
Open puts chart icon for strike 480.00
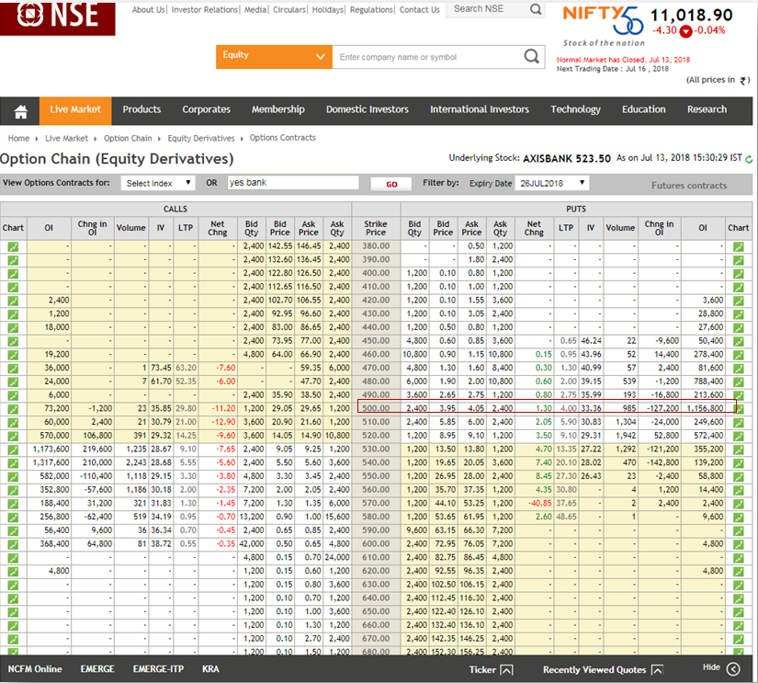point(738,382)
